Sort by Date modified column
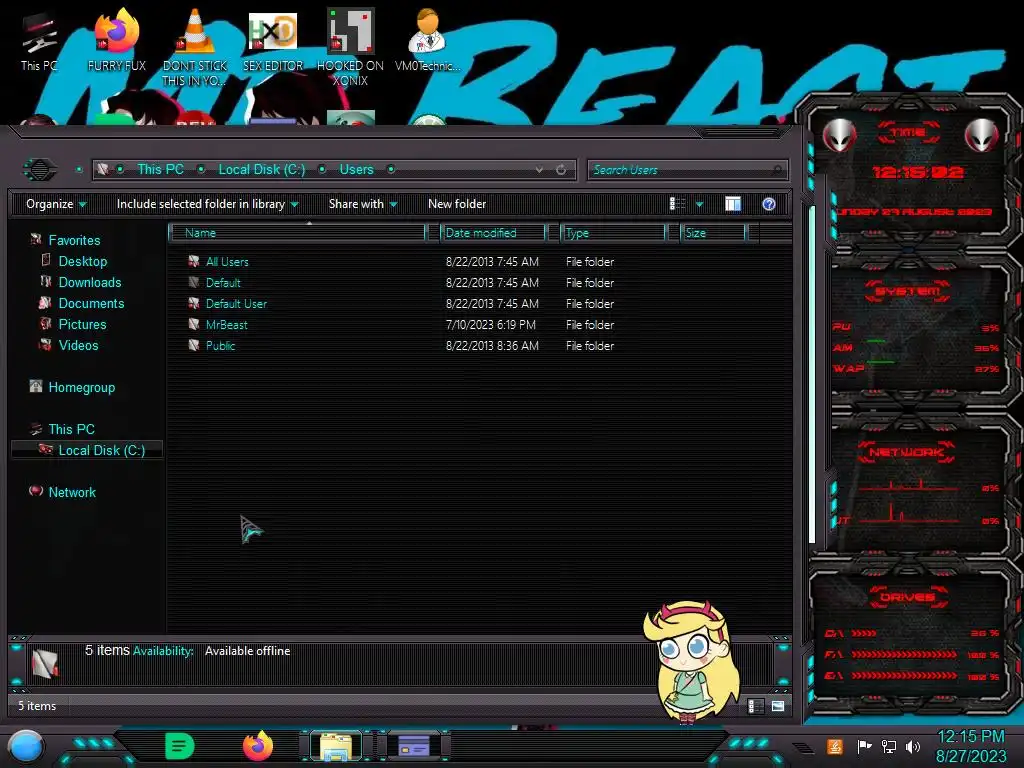The height and width of the screenshot is (768, 1024). 493,232
